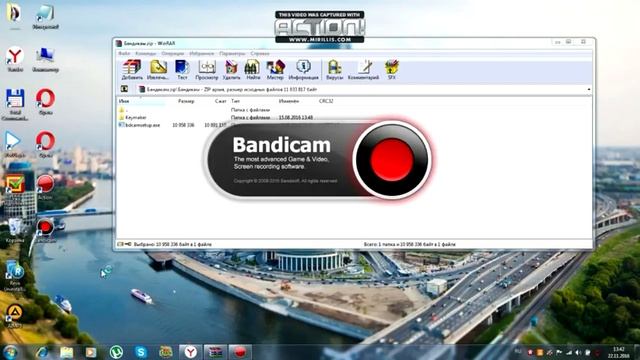Click the Комментарий (Comment) toolbar icon
Screen dimensions: 640x360
pyautogui.click(x=363, y=69)
